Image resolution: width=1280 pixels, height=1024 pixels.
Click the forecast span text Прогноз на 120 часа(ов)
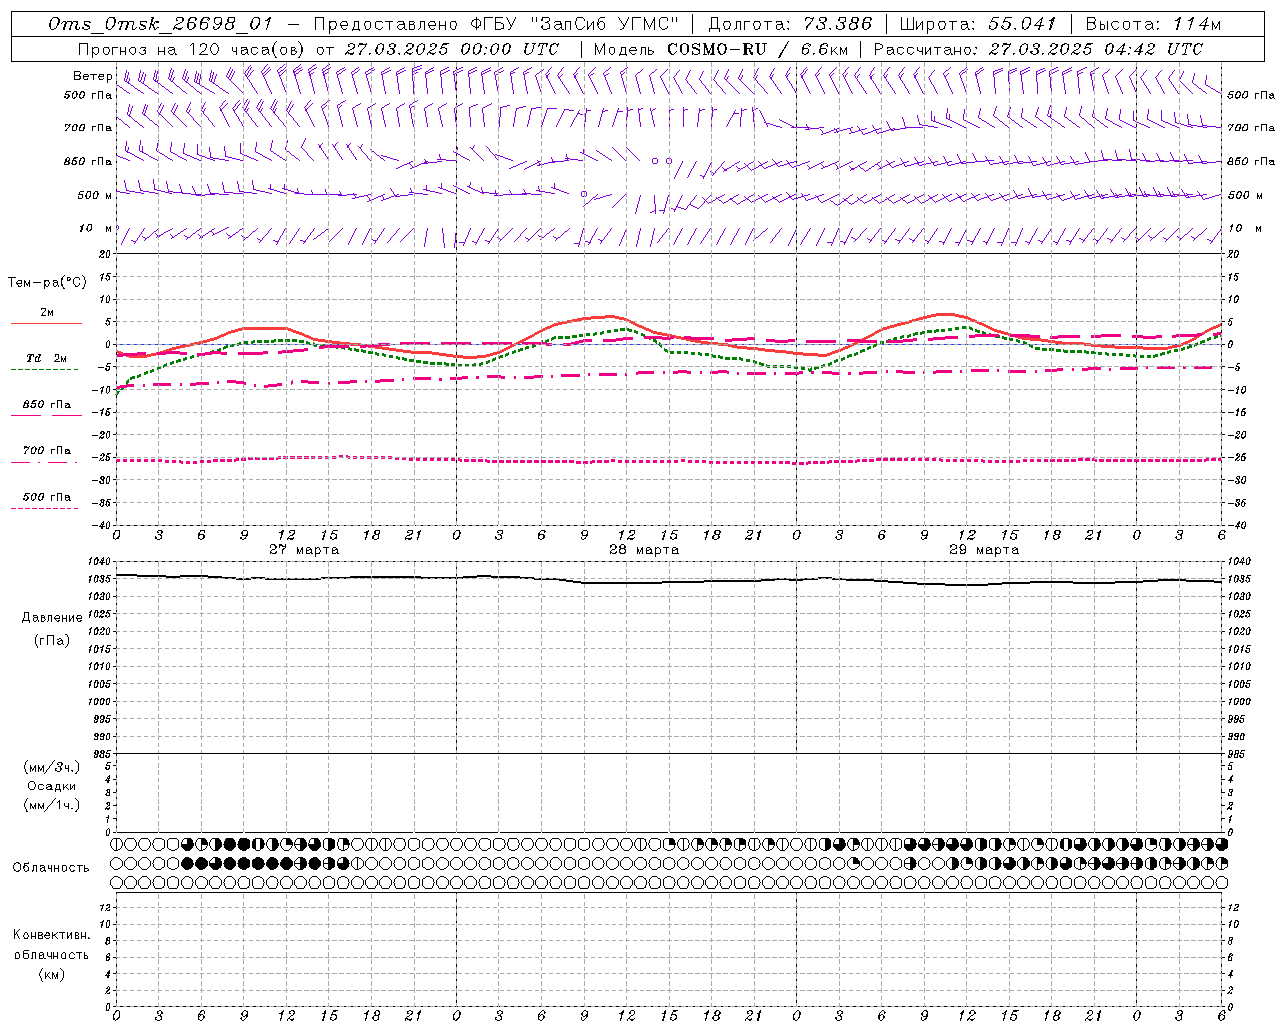pos(192,49)
